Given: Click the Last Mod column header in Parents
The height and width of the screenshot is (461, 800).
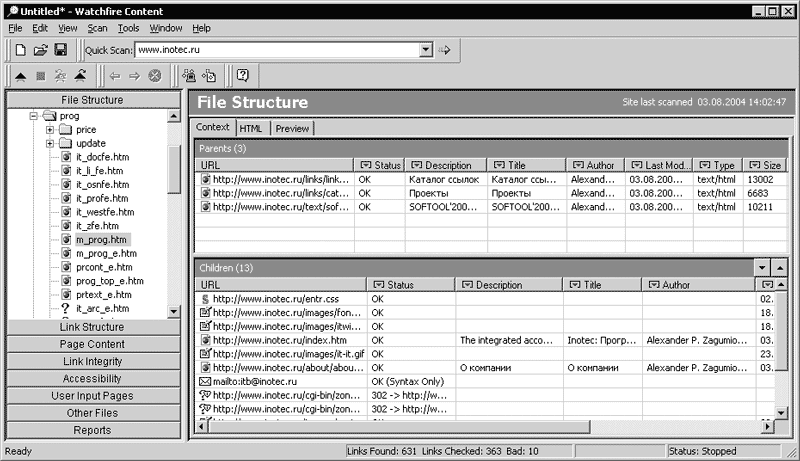Looking at the screenshot, I should click(x=659, y=165).
